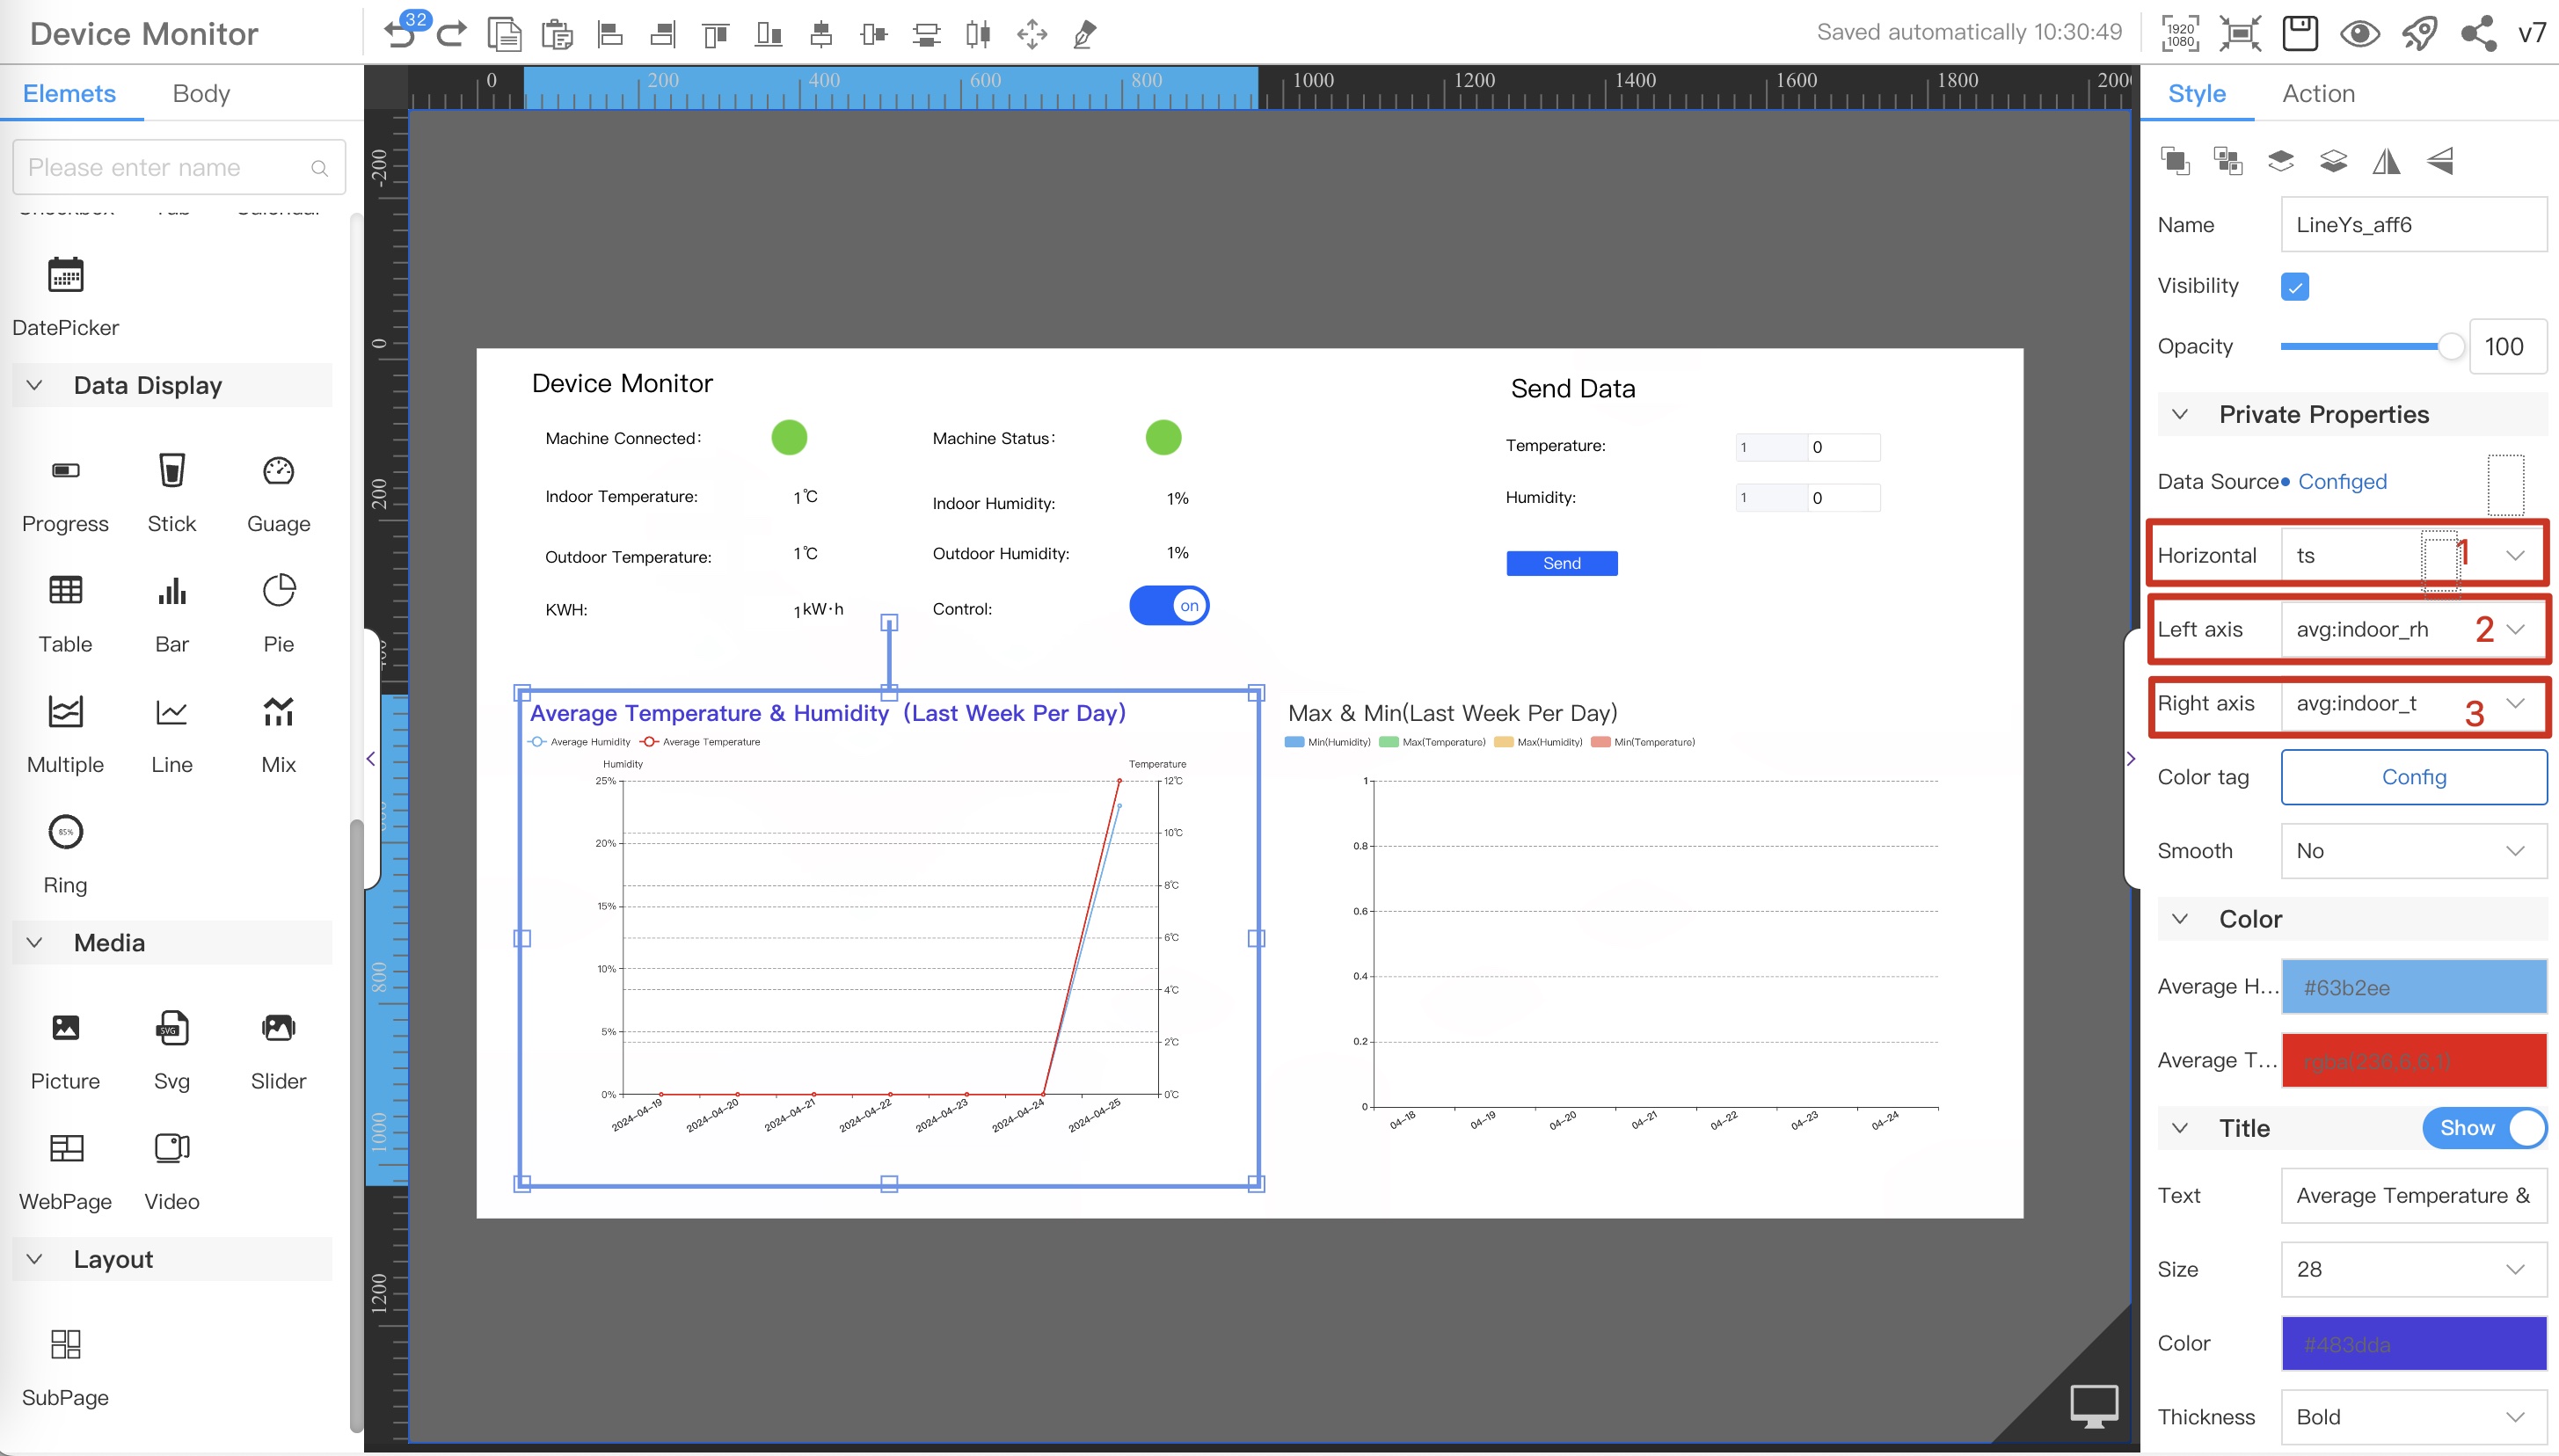This screenshot has width=2559, height=1456.
Task: Toggle Average Temperature legend entry
Action: 700,742
